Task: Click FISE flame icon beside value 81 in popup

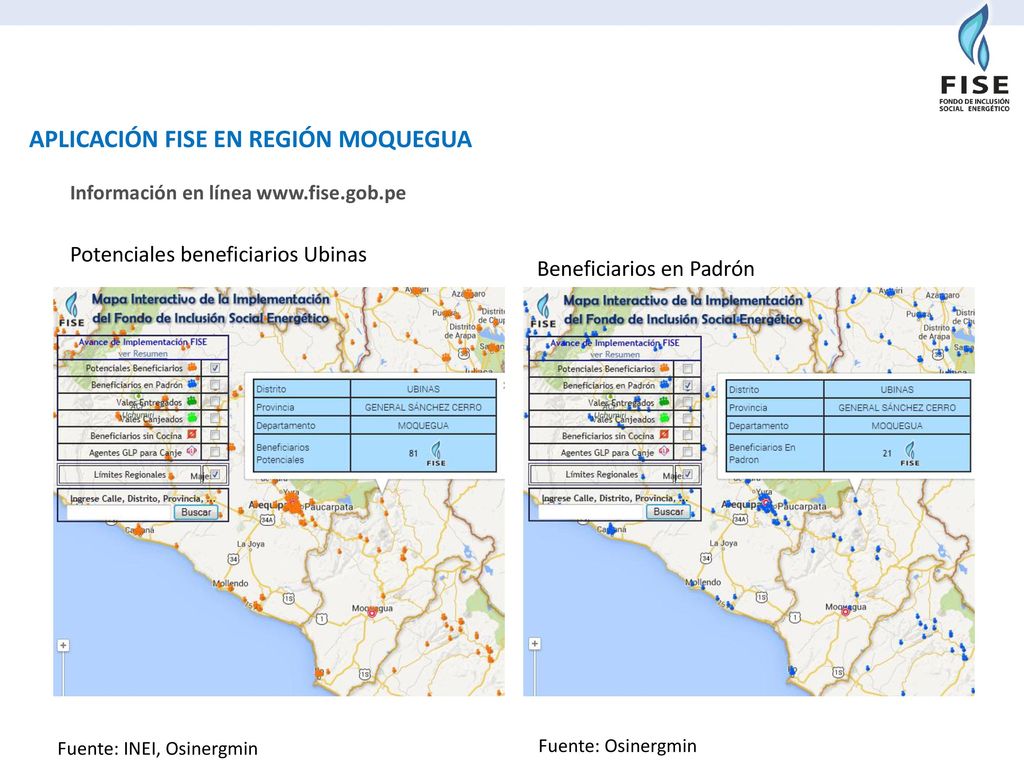Action: tap(436, 454)
